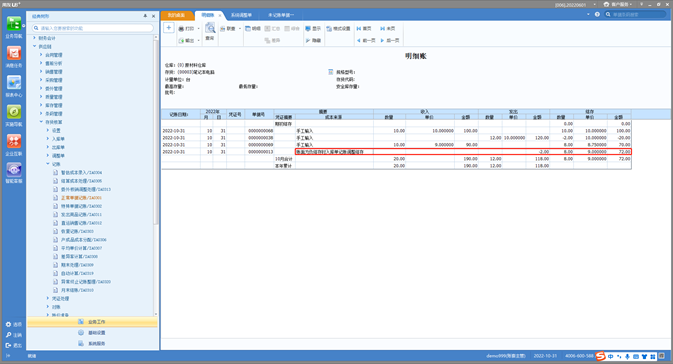Click the 注销 logout icon at bottom left
The height and width of the screenshot is (364, 673).
point(8,335)
